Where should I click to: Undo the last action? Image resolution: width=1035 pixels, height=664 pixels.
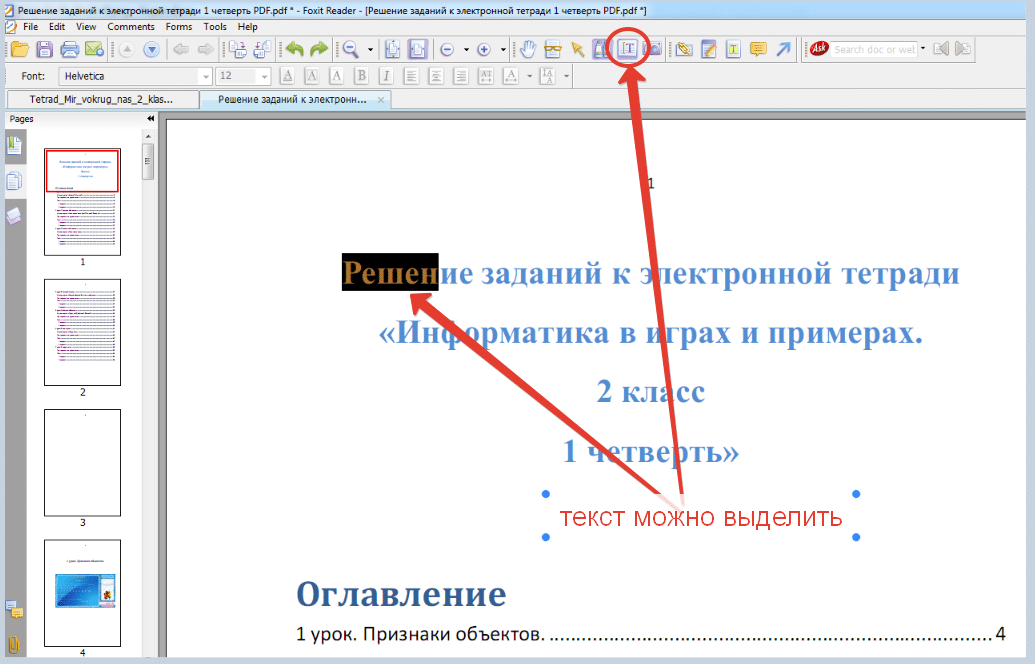(x=294, y=48)
